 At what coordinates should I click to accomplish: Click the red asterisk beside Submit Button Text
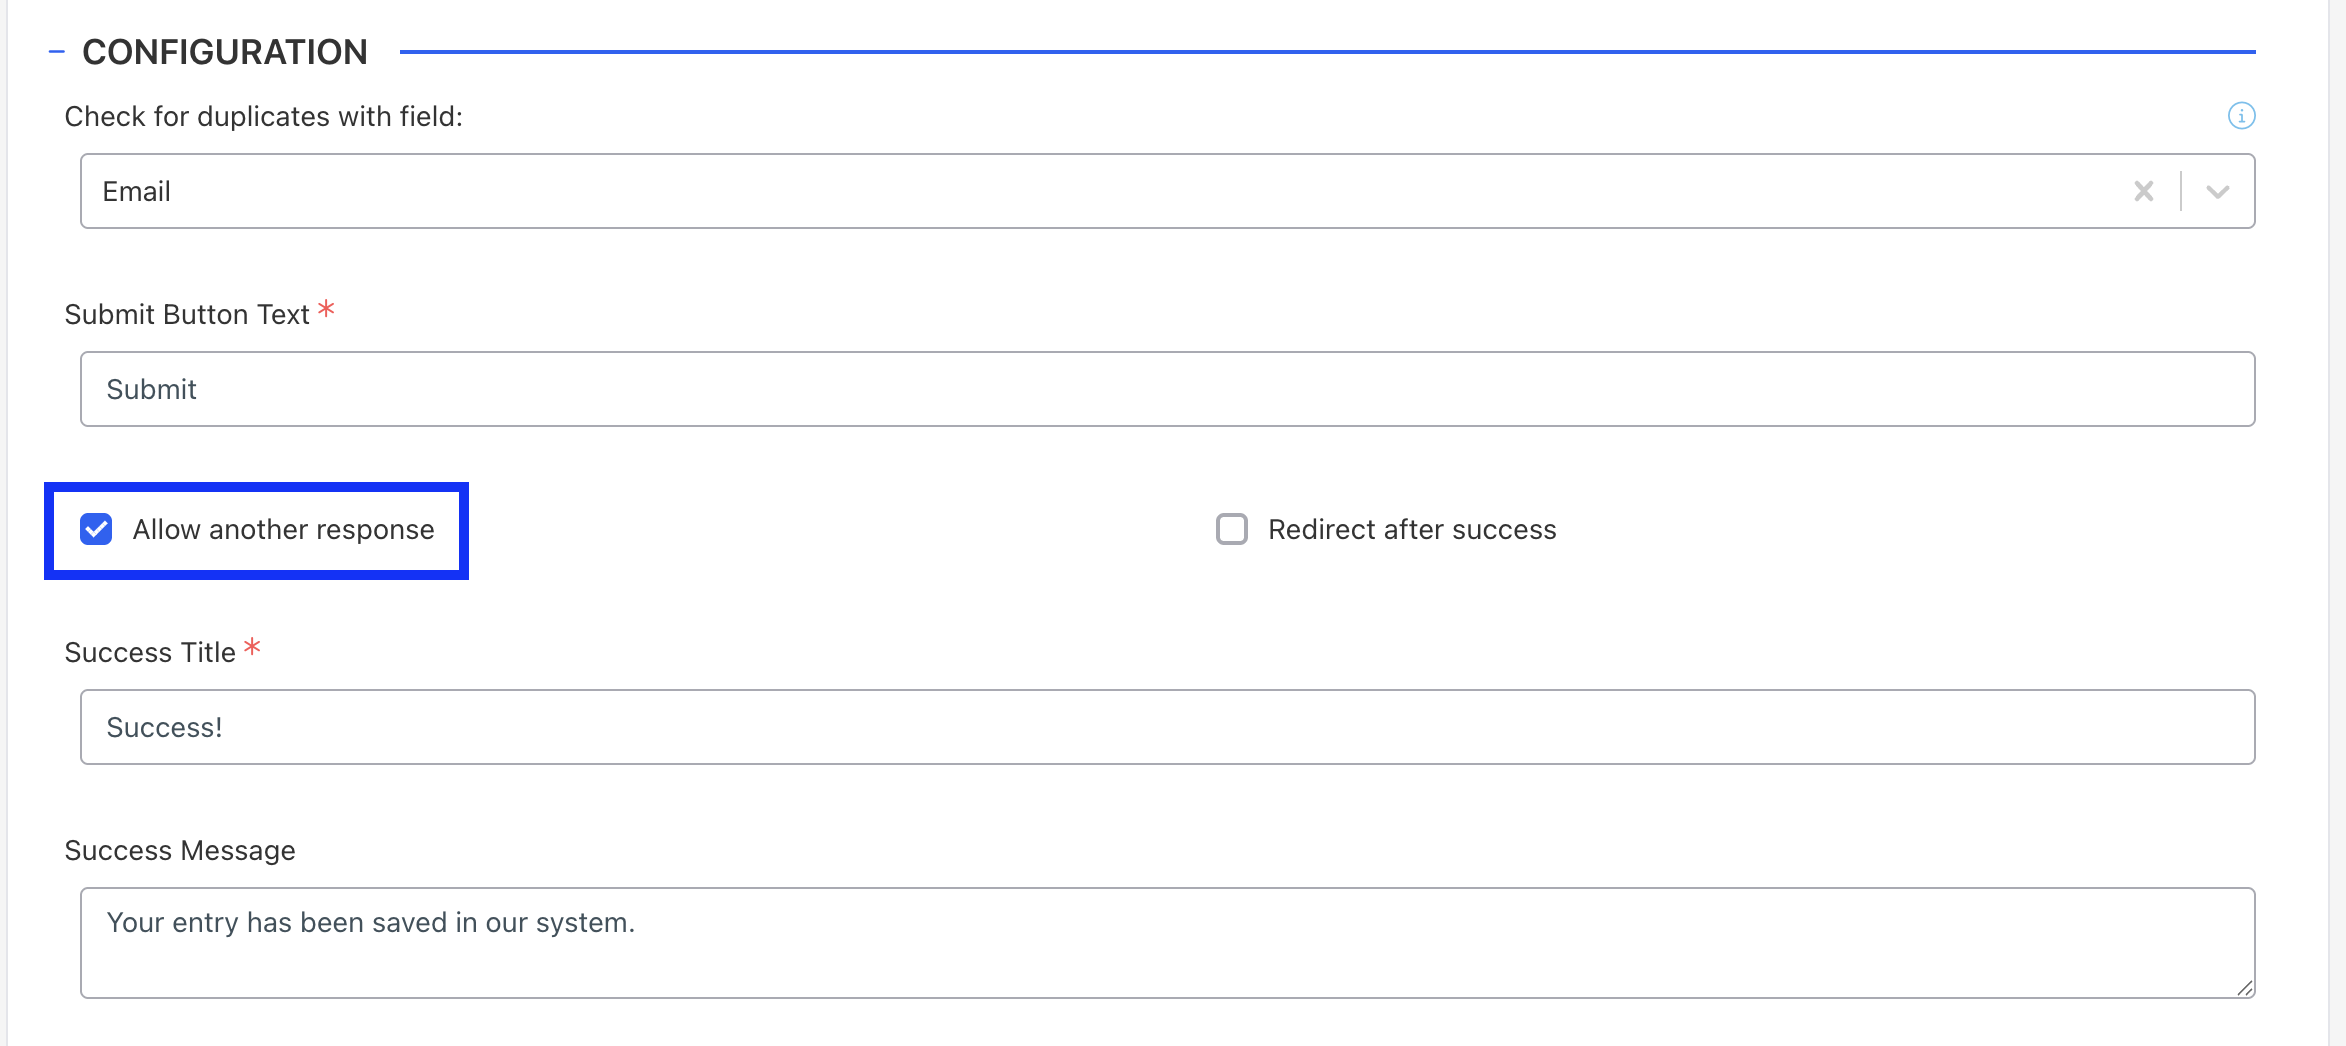click(x=326, y=309)
